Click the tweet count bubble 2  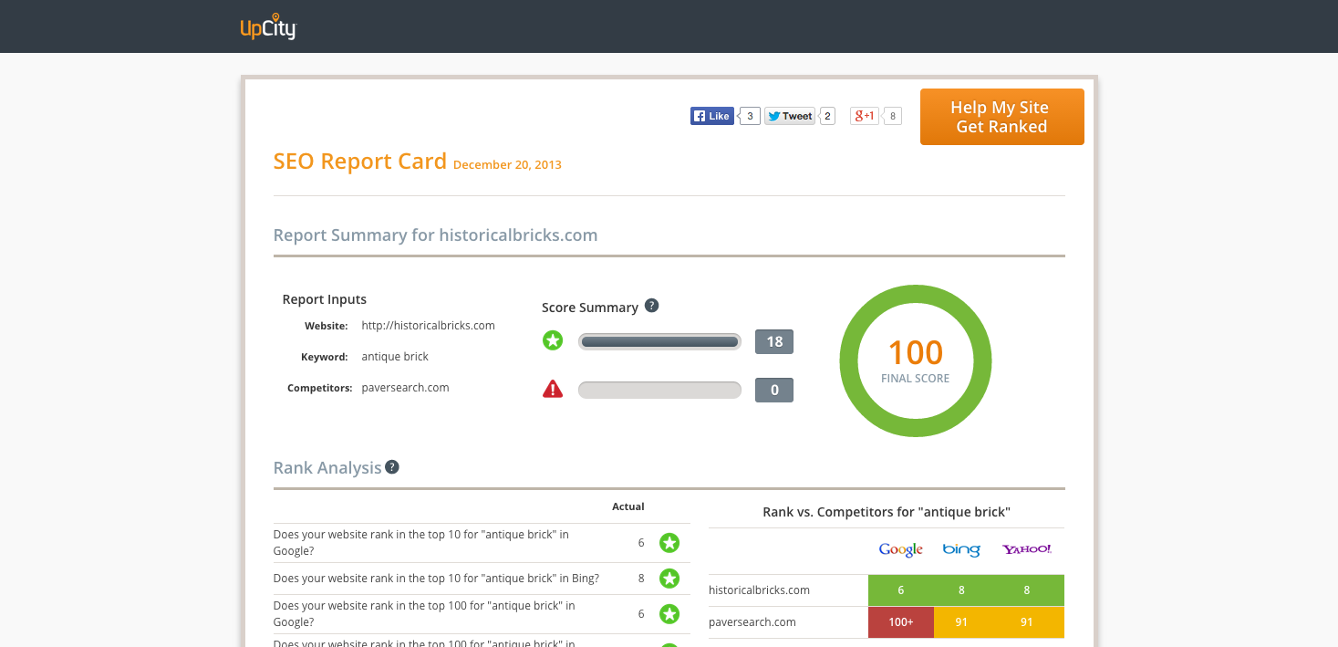pyautogui.click(x=827, y=116)
